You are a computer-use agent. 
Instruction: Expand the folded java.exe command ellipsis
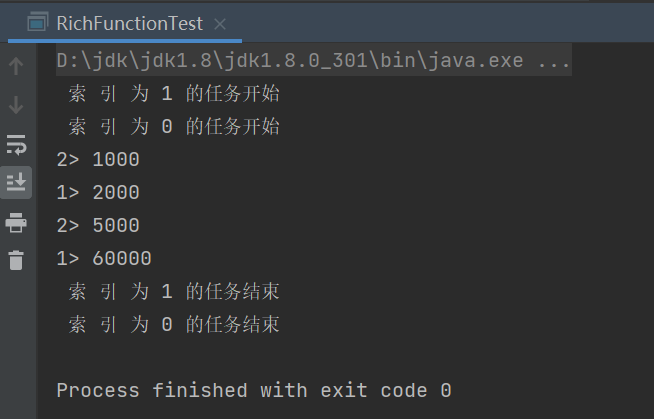554,61
